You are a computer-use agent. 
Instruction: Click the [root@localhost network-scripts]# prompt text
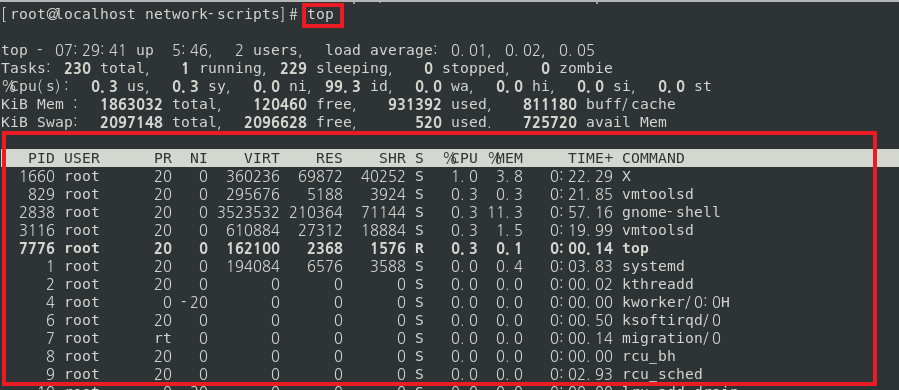click(149, 14)
